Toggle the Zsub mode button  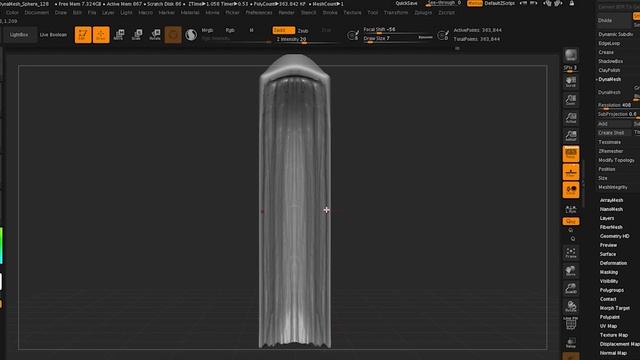tap(303, 31)
